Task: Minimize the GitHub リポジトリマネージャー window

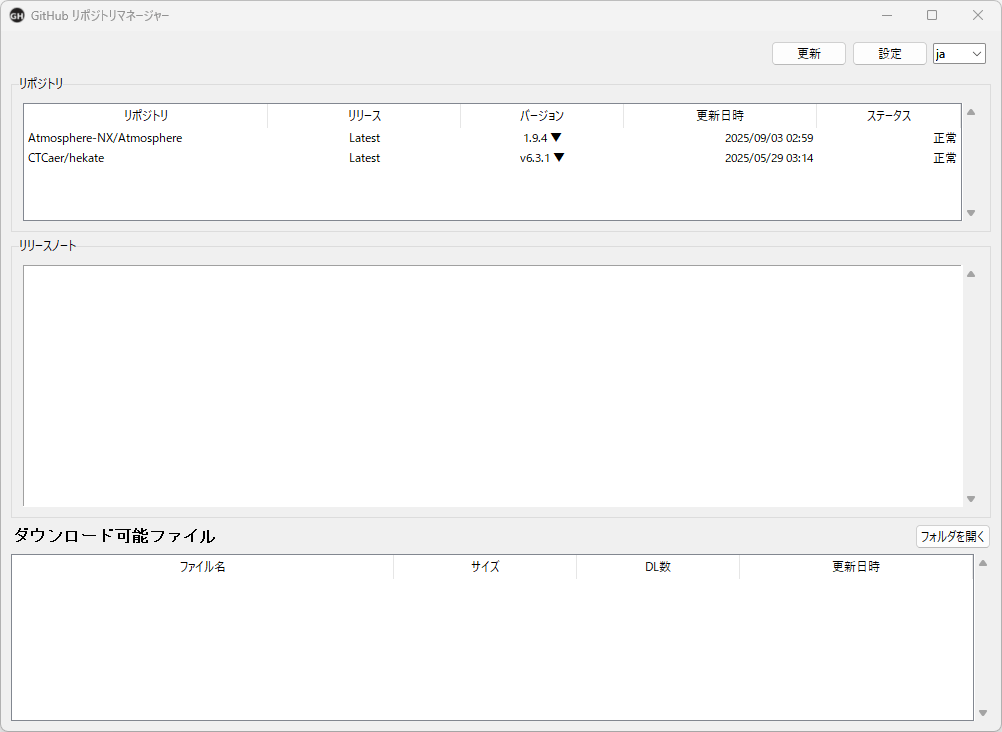Action: pos(887,15)
